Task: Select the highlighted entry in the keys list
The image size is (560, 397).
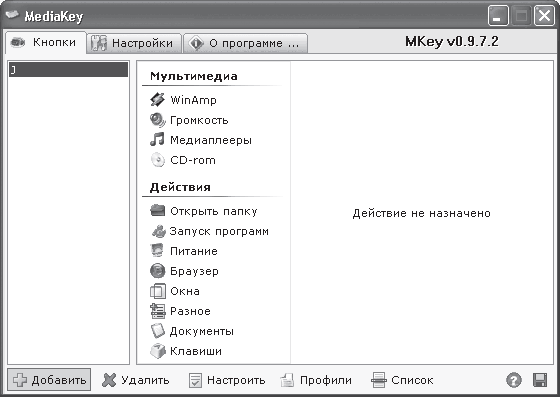Action: point(68,69)
